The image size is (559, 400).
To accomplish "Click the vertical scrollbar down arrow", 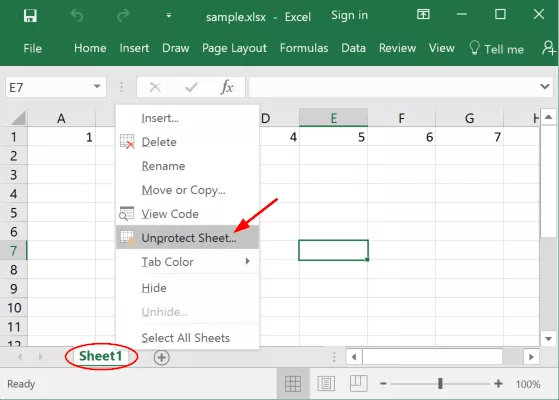I will click(549, 338).
